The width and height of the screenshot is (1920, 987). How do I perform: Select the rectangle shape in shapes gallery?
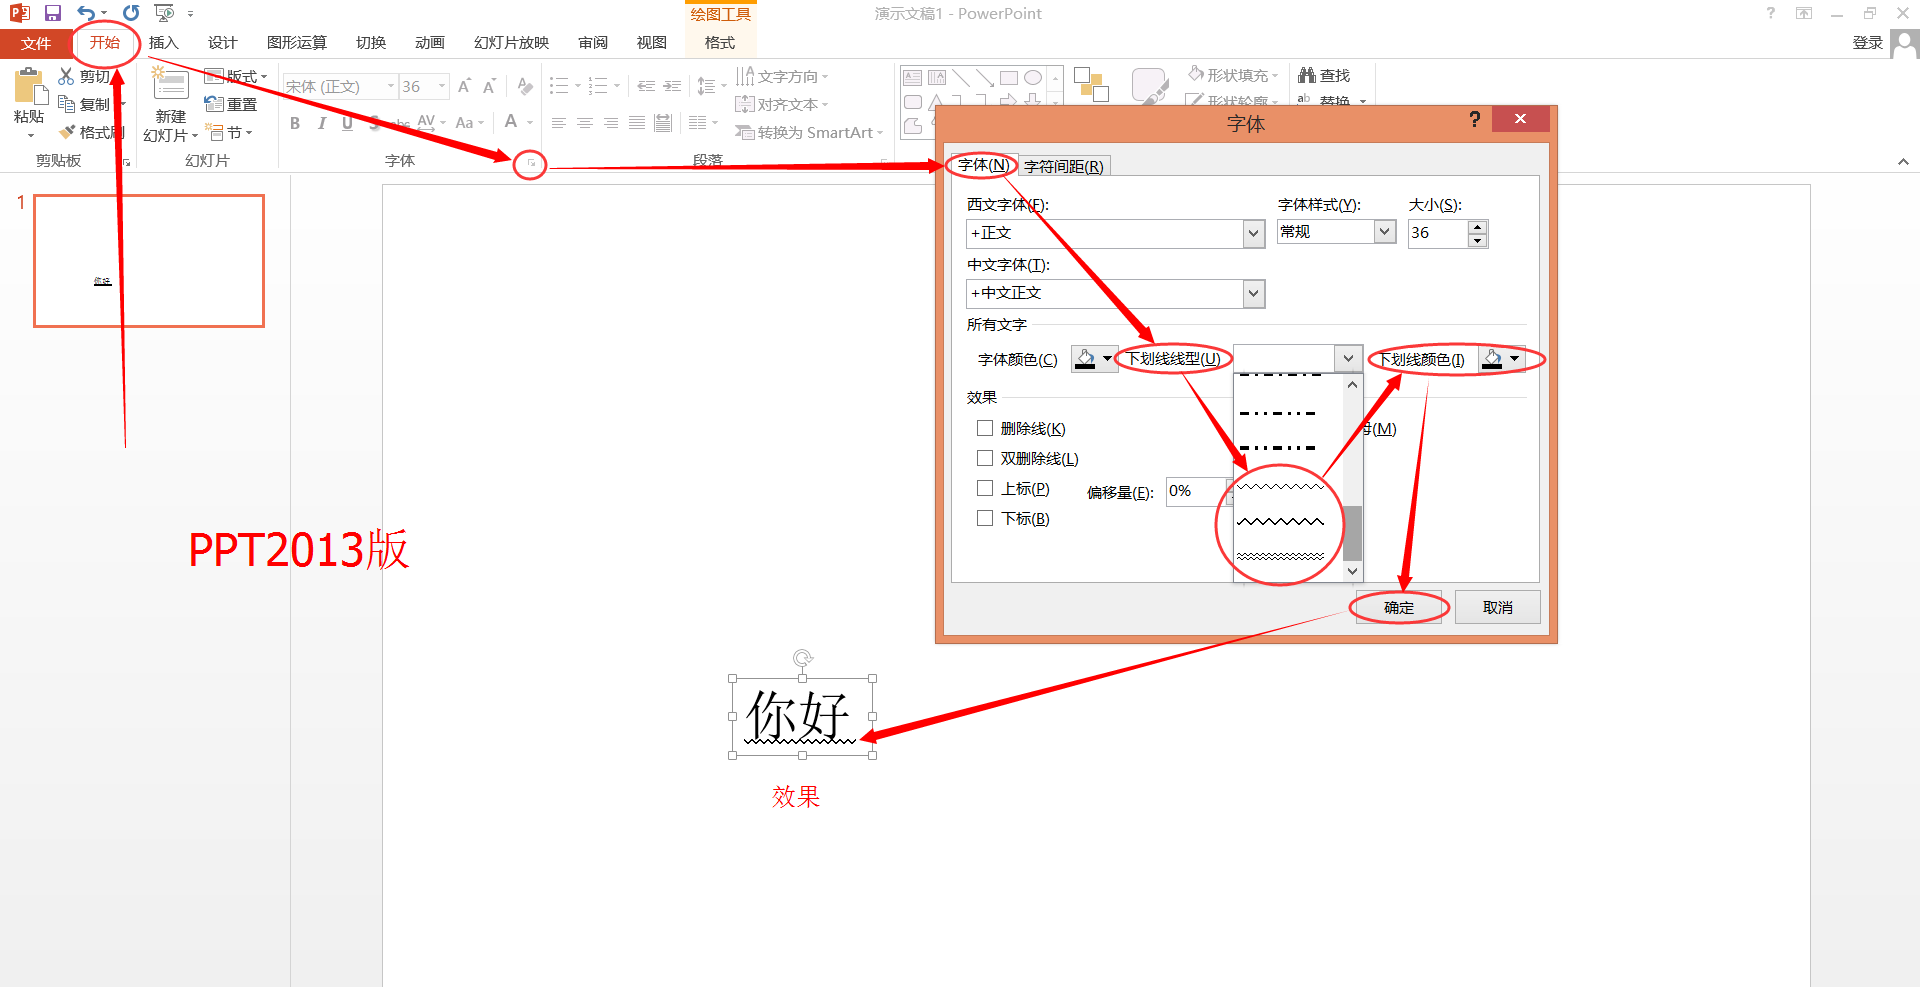tap(1009, 78)
